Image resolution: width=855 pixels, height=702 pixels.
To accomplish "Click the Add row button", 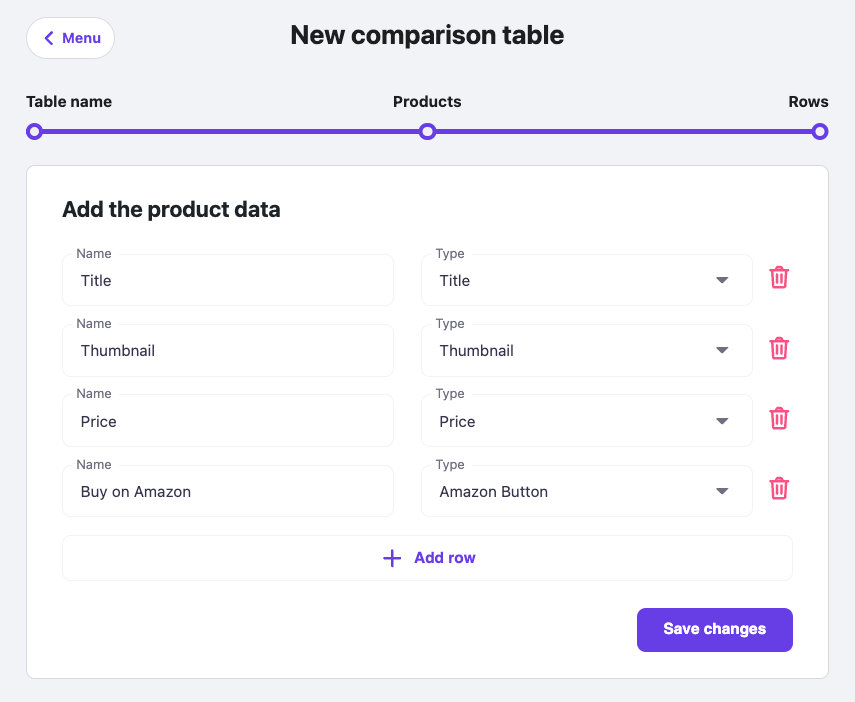I will coord(427,557).
